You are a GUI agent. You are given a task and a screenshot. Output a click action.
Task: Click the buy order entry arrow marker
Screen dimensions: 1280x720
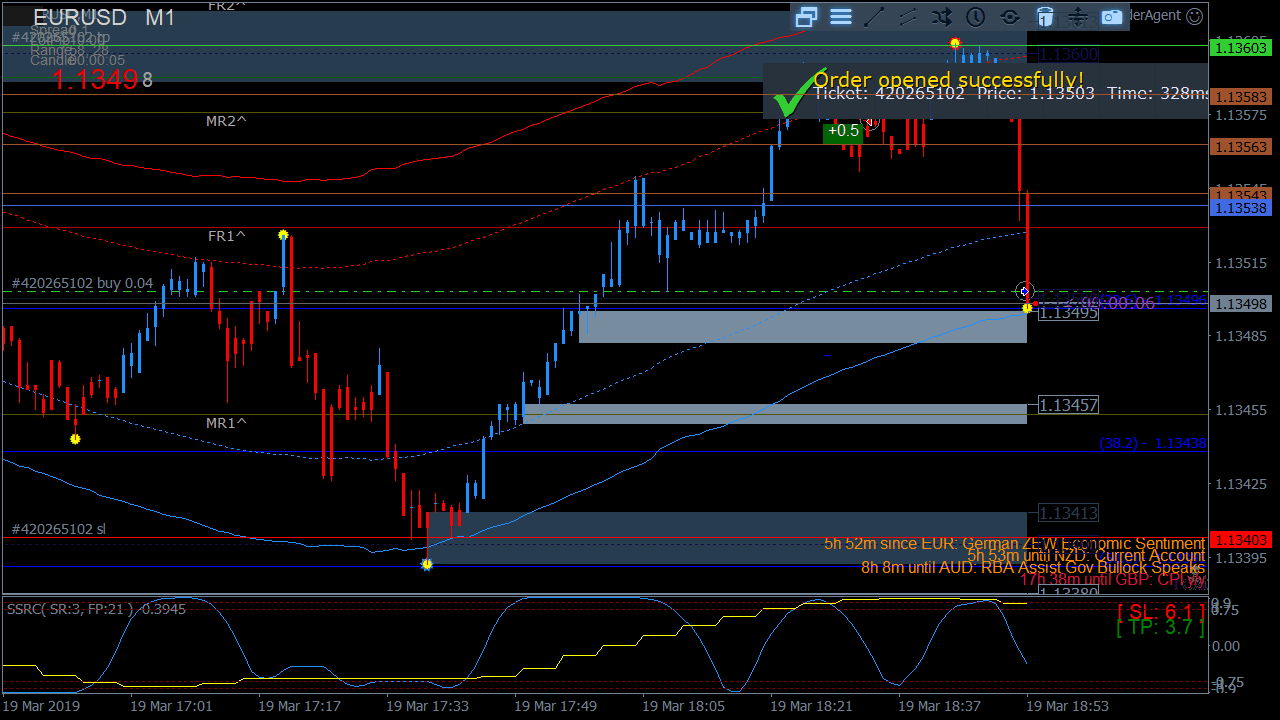1025,291
